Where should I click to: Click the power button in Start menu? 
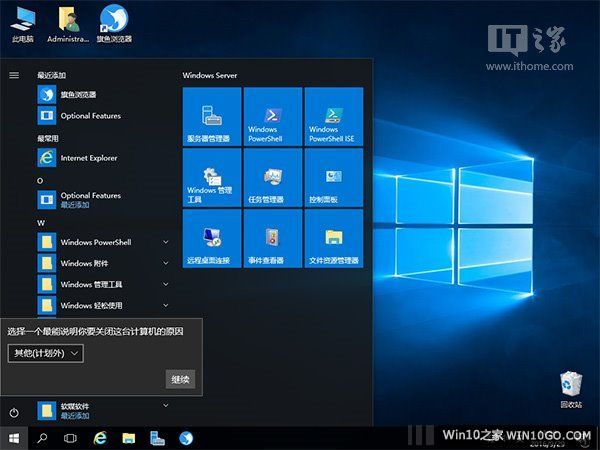pos(14,412)
